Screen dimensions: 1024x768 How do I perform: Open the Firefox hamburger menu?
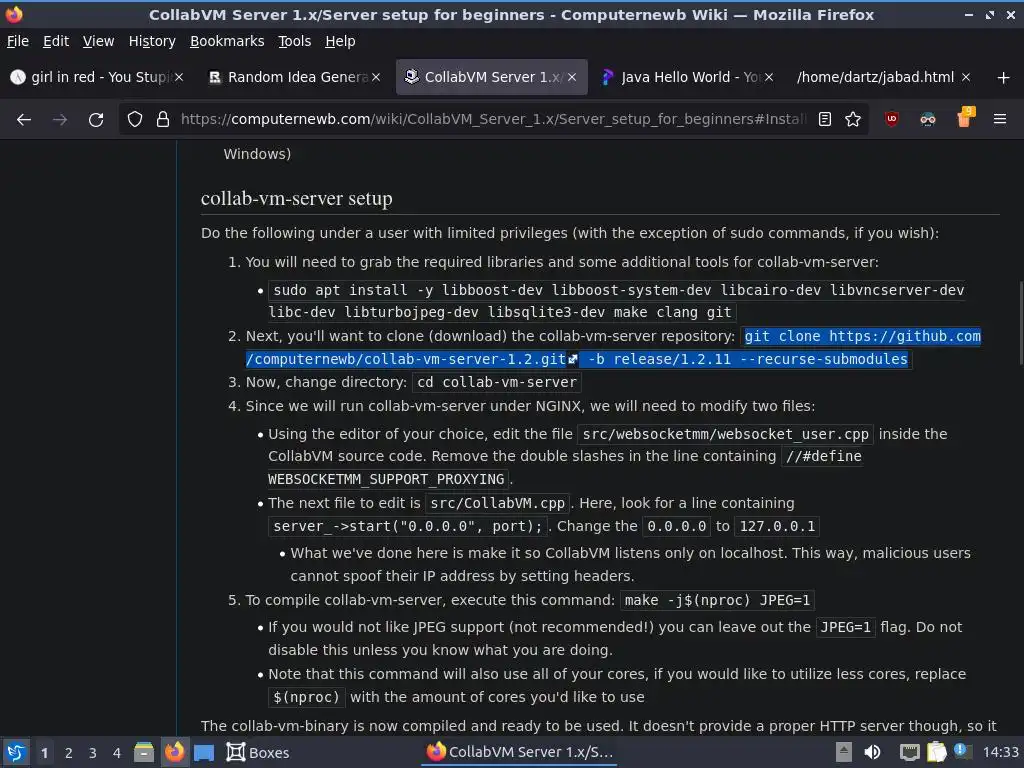coord(1000,120)
